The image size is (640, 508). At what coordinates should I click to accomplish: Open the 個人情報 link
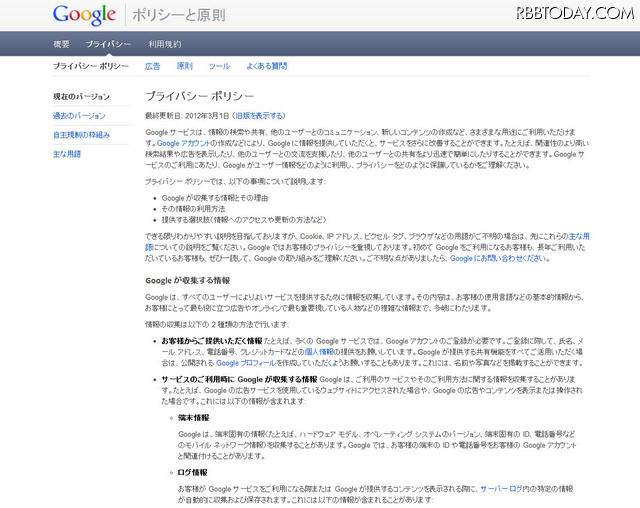319,352
